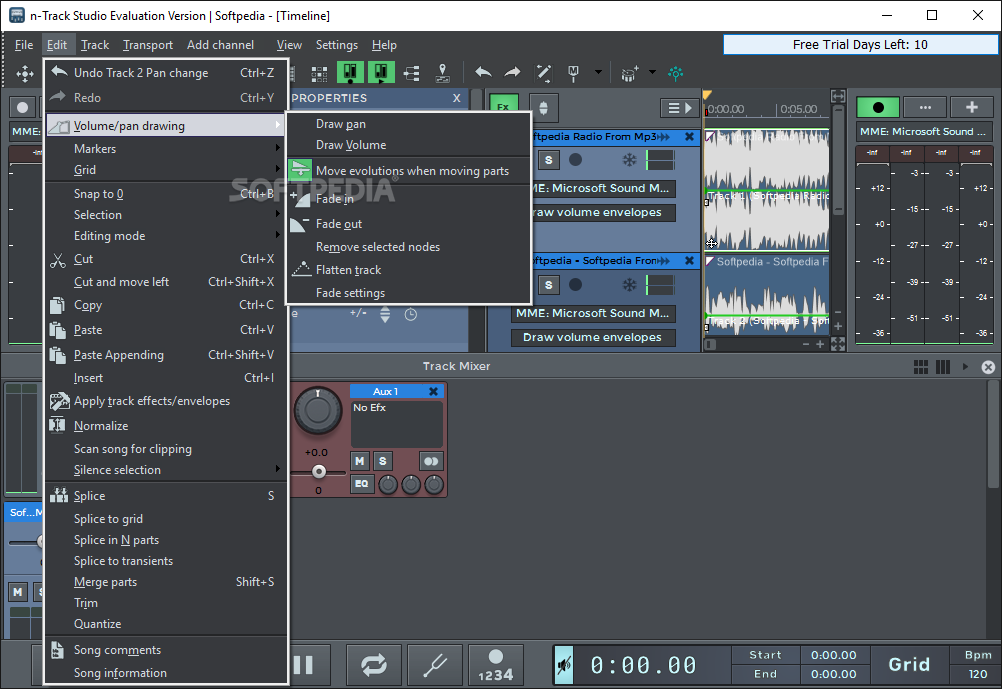Open the File menu
1002x689 pixels.
tap(24, 45)
